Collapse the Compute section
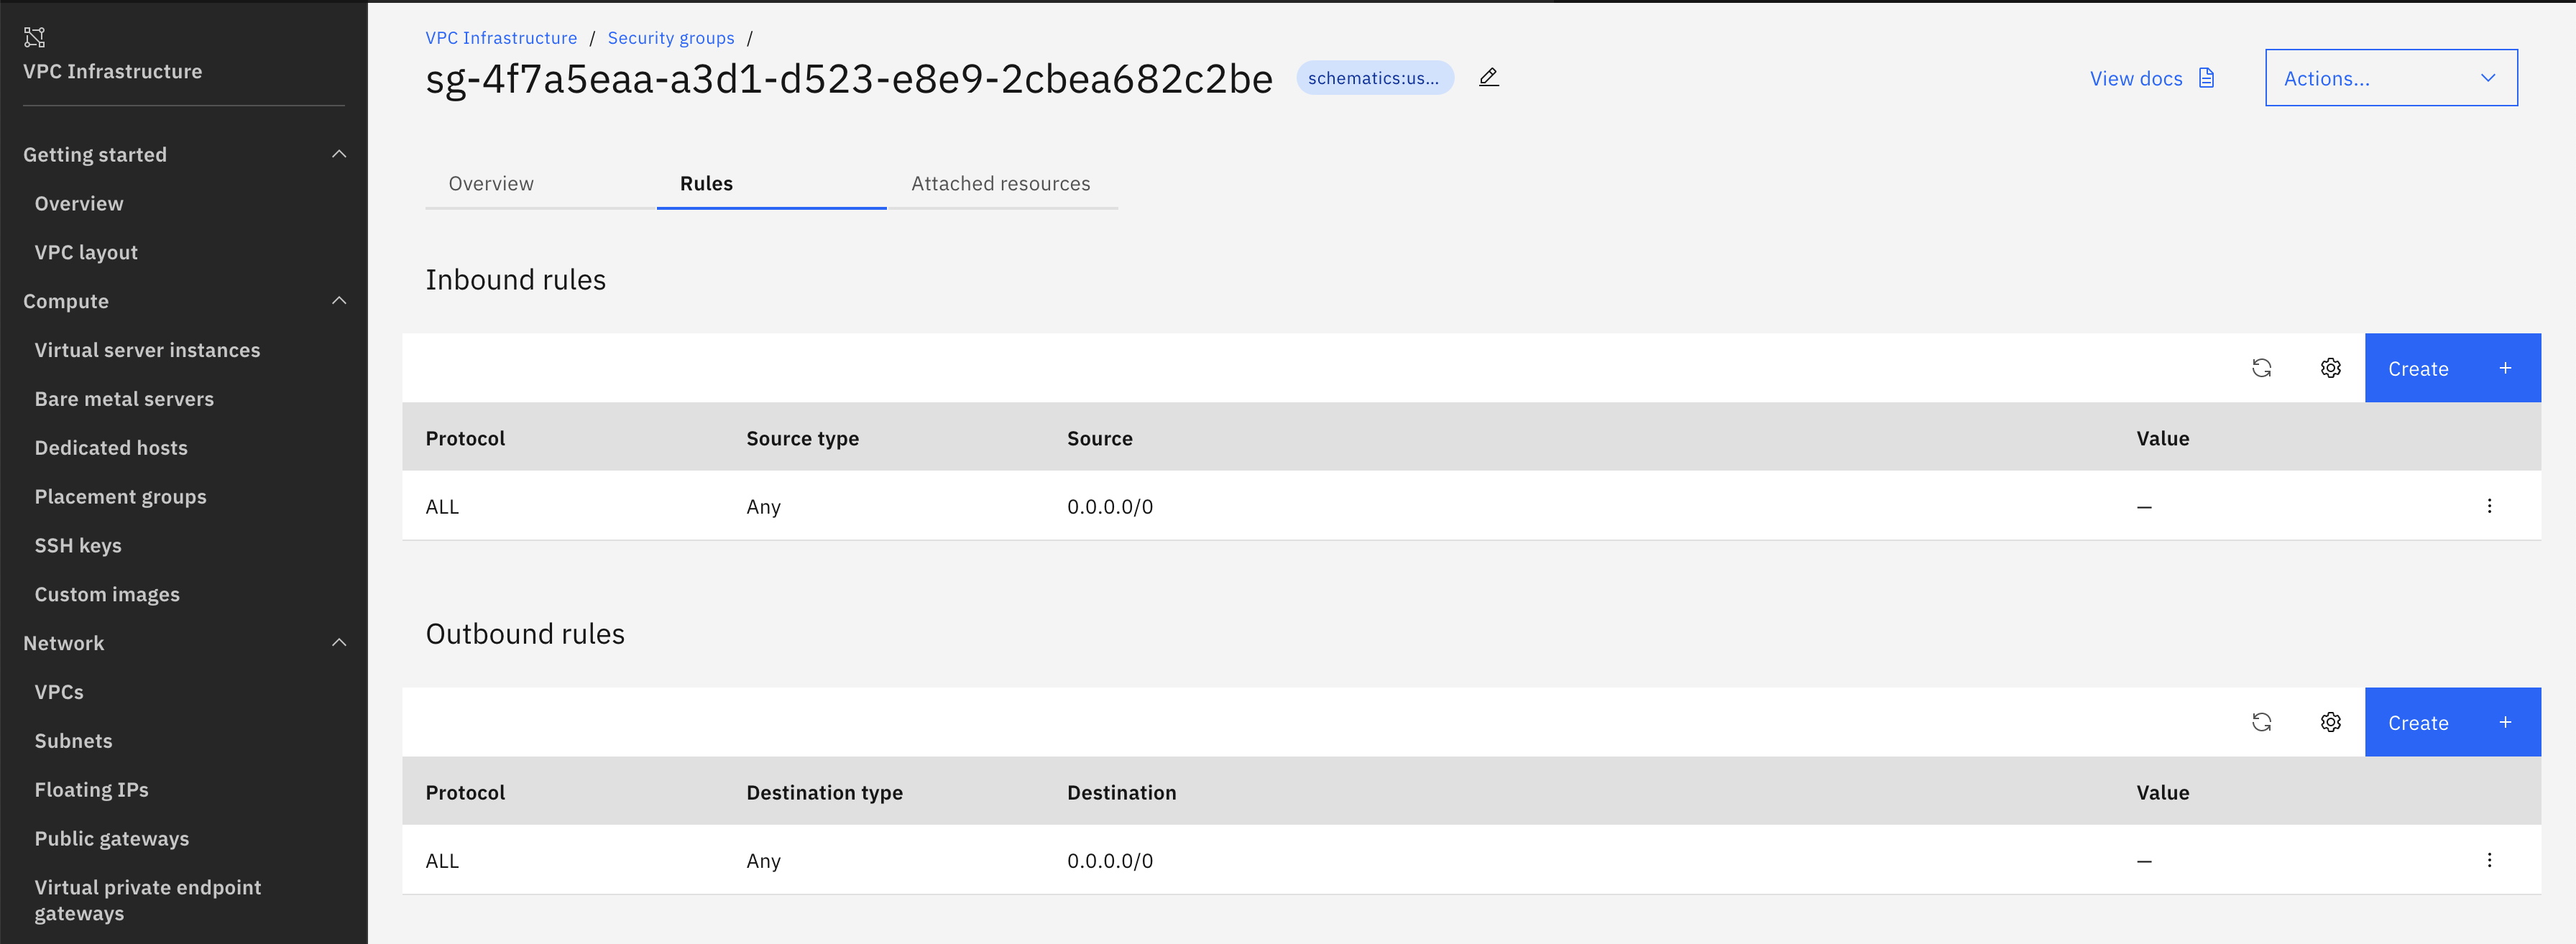 coord(339,301)
